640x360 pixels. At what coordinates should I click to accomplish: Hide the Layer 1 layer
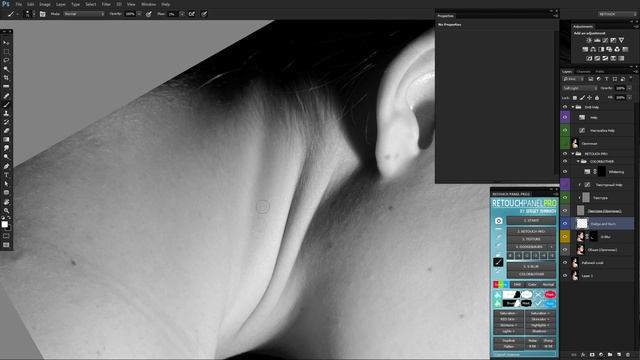pyautogui.click(x=565, y=276)
